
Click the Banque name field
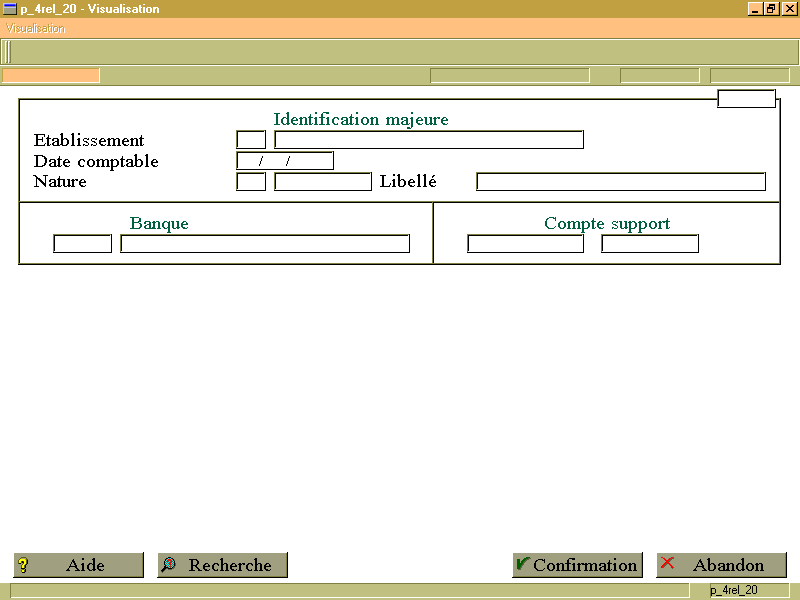265,244
